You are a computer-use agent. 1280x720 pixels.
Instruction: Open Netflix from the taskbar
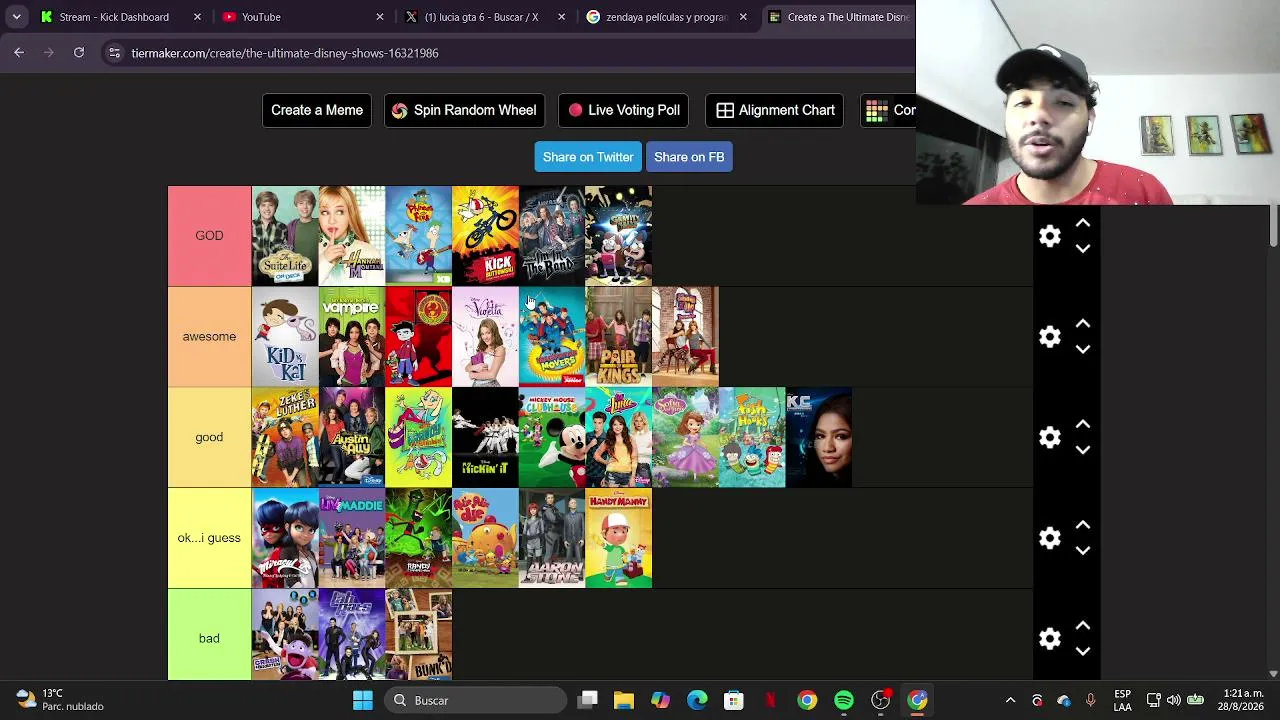(770, 700)
